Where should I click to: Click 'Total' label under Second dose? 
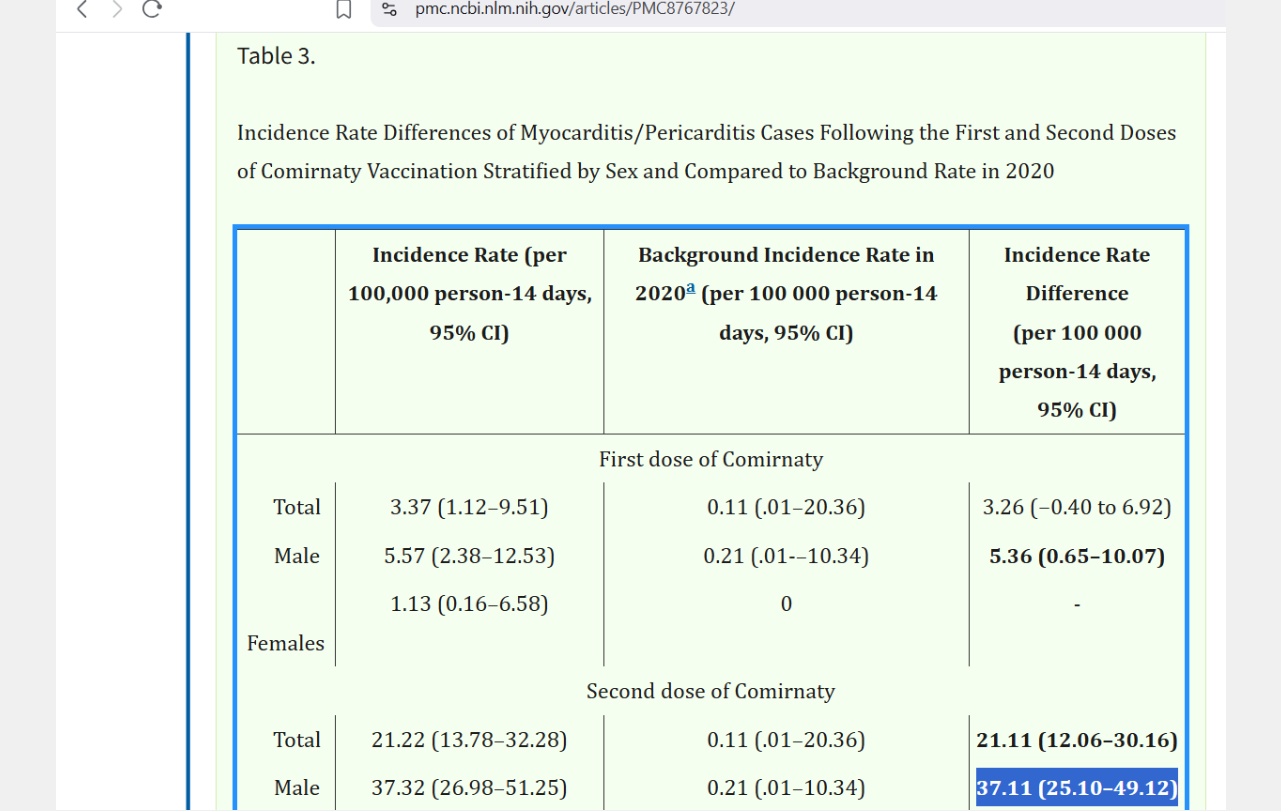(x=297, y=740)
